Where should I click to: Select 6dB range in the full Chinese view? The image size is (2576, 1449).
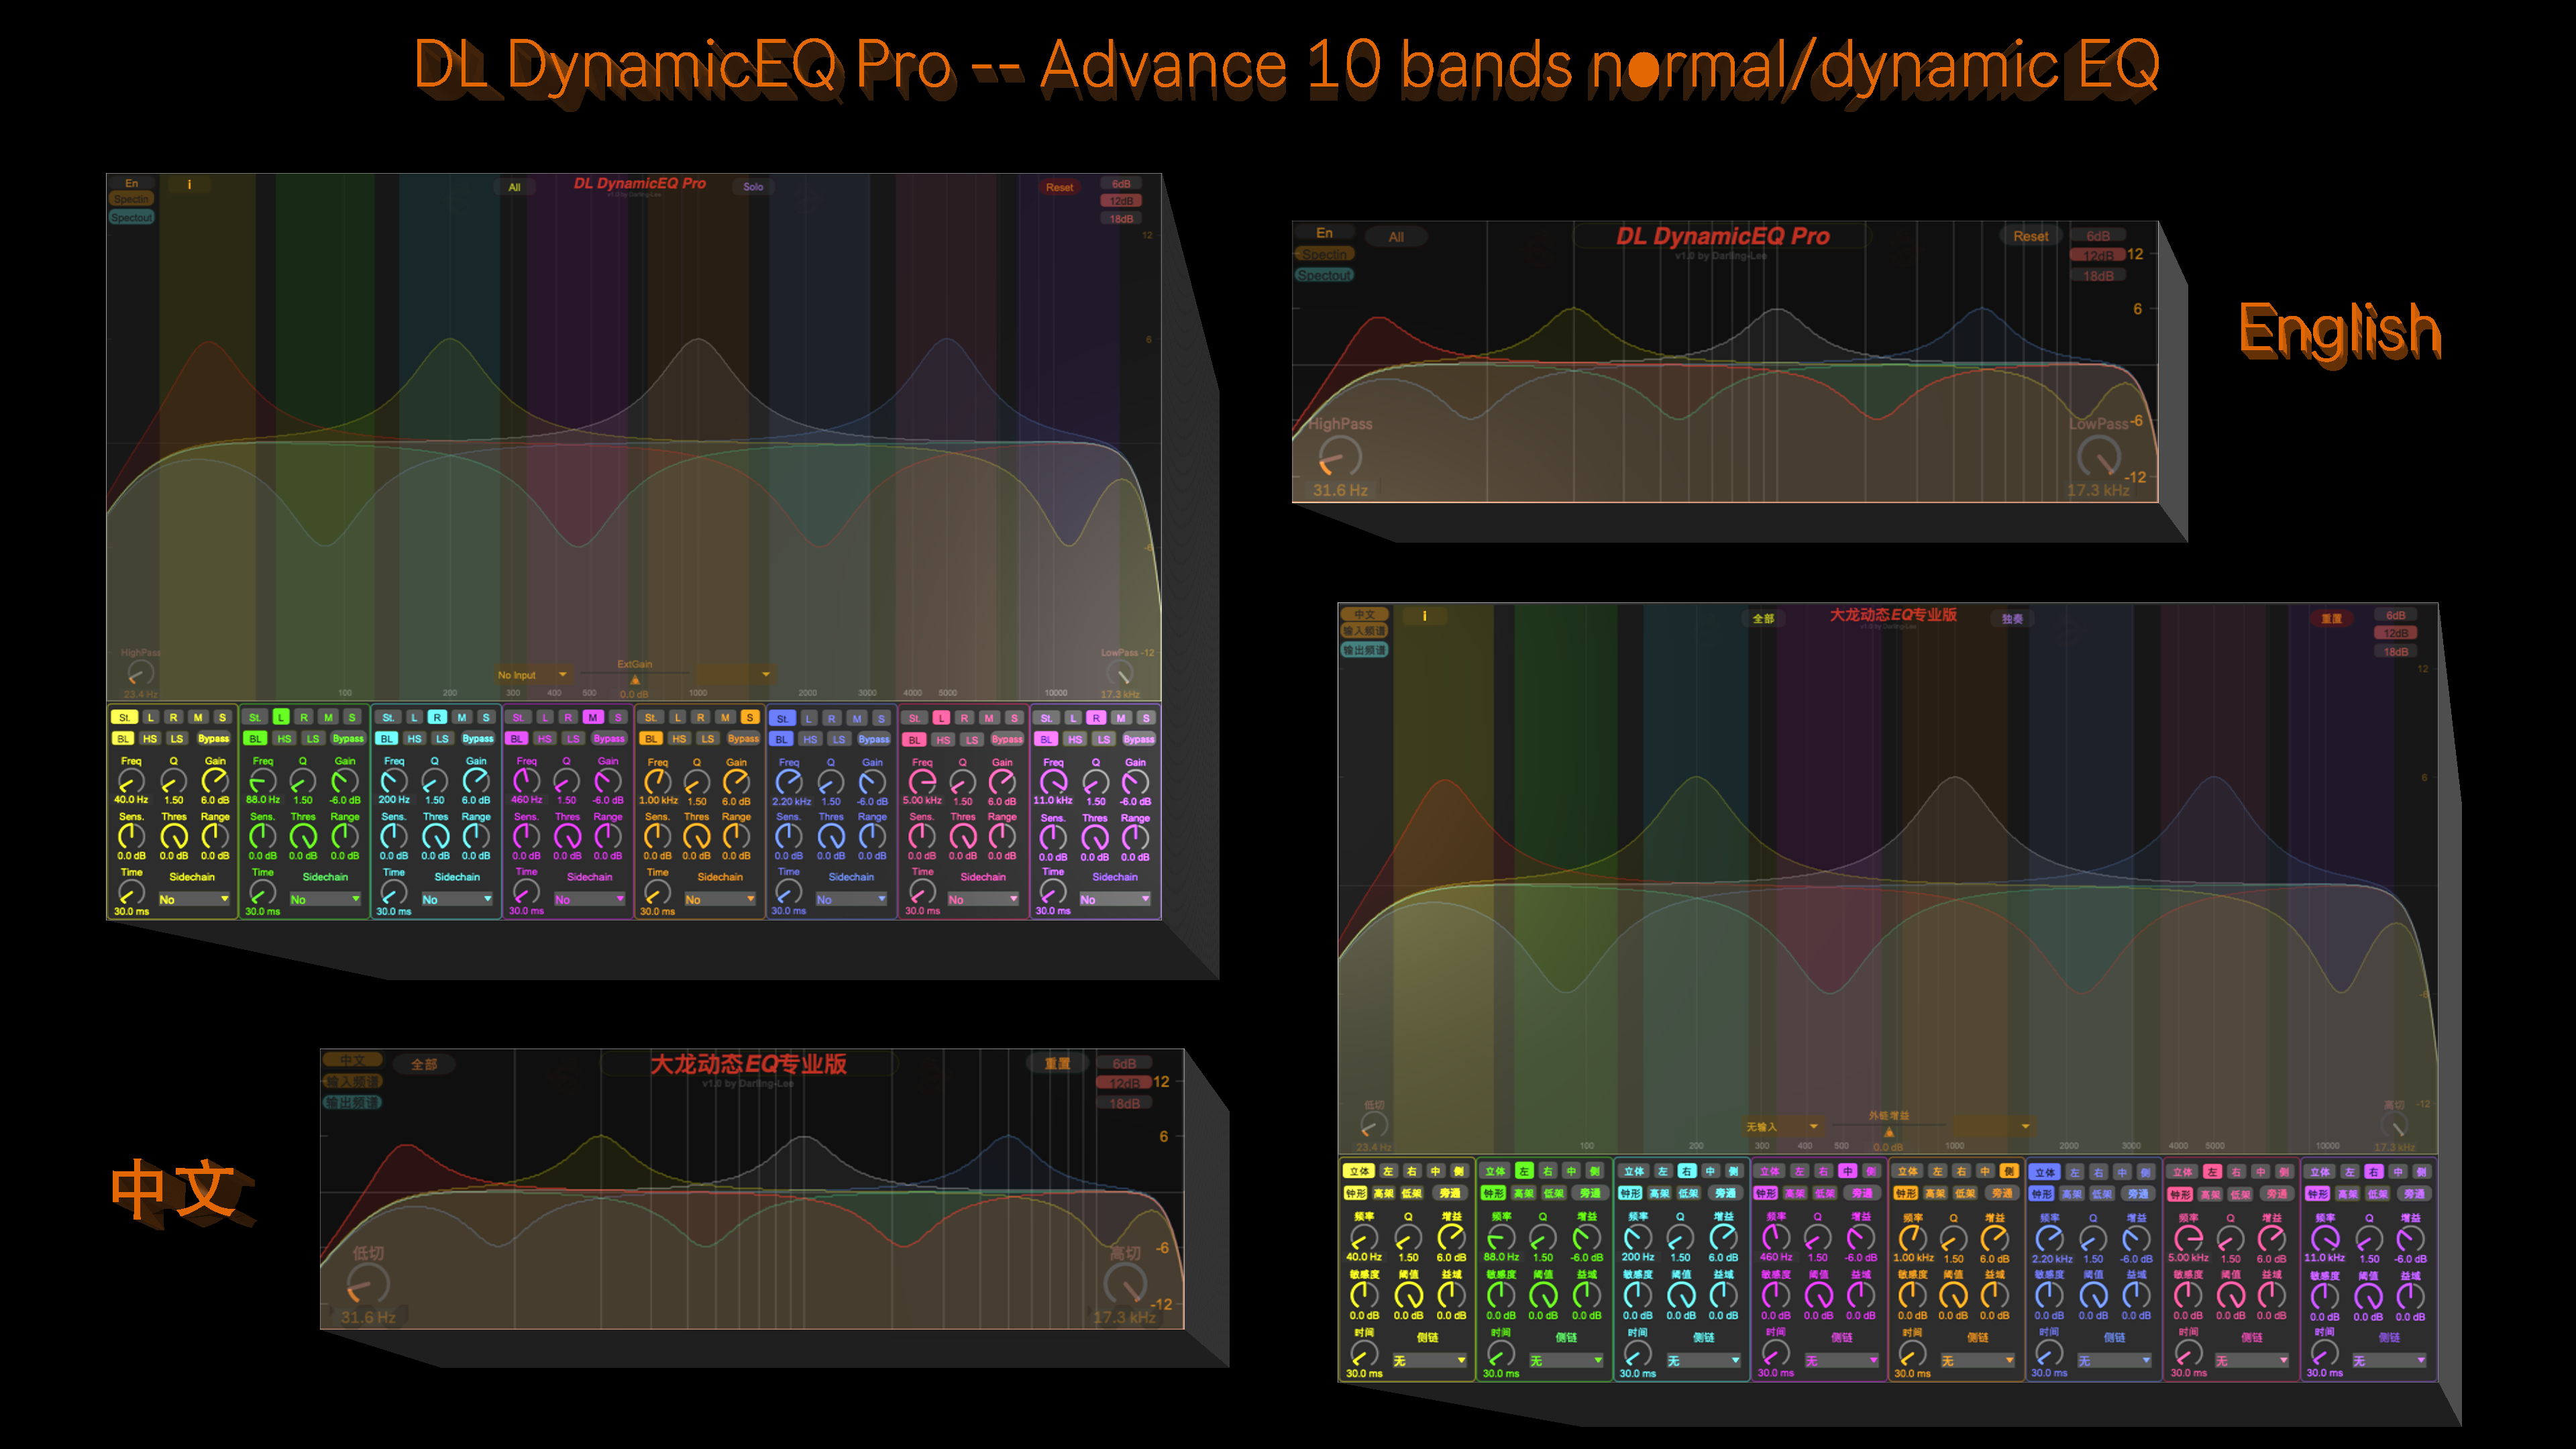tap(2396, 615)
